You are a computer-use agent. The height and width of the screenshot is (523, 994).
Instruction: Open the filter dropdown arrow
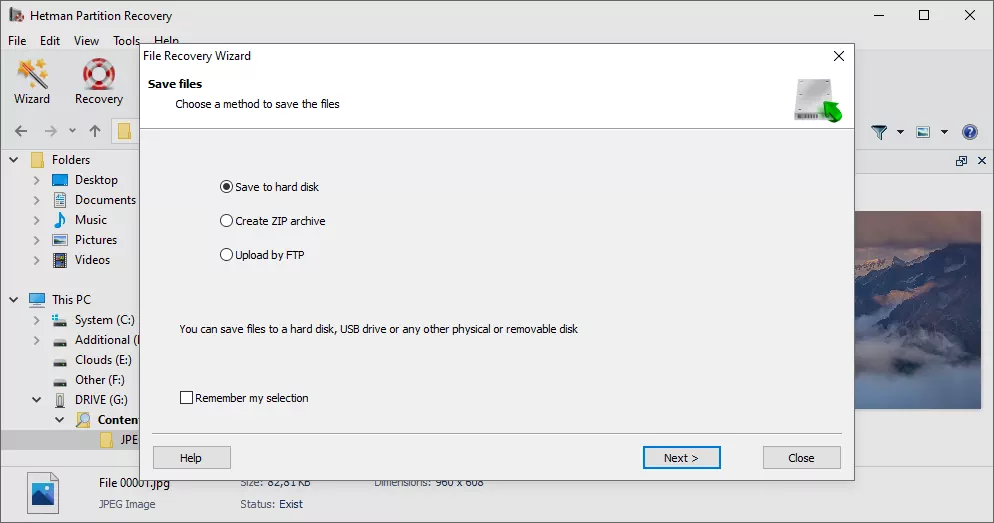900,132
